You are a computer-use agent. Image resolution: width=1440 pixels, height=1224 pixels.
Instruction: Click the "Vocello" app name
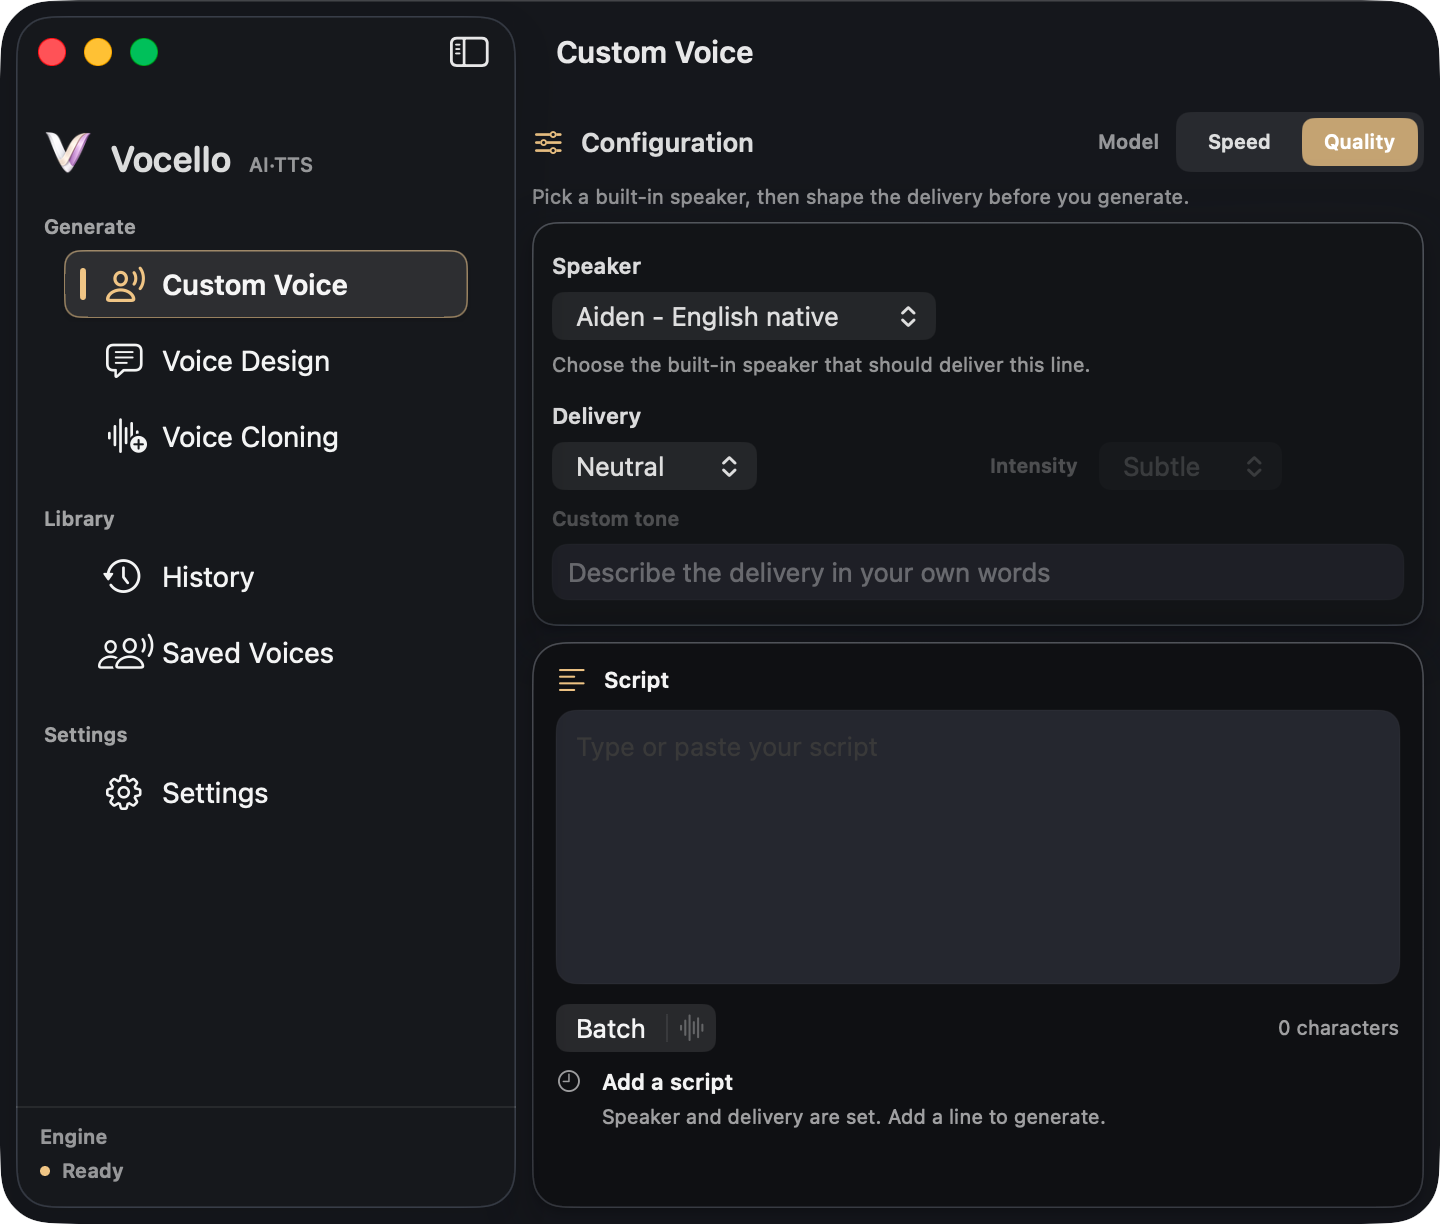tap(171, 159)
